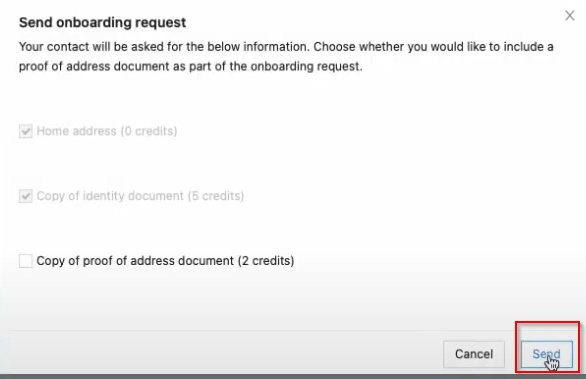Toggle the Home address checkbox

coord(26,131)
